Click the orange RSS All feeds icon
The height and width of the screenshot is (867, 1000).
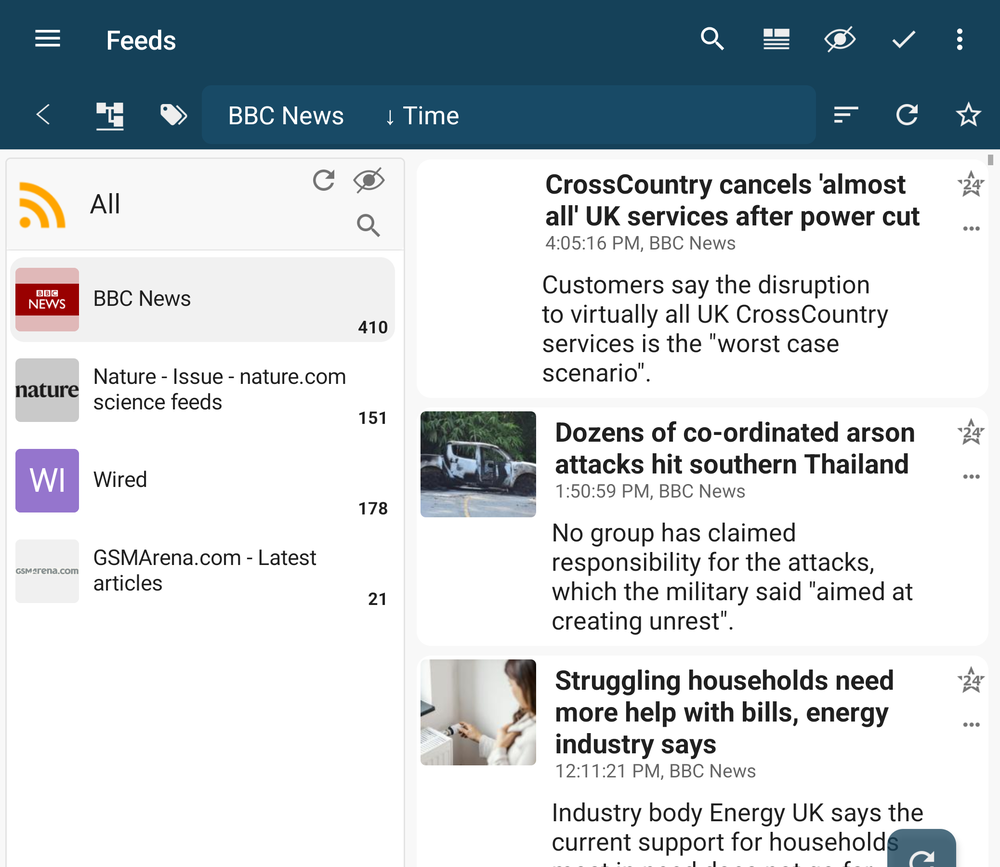[x=42, y=205]
